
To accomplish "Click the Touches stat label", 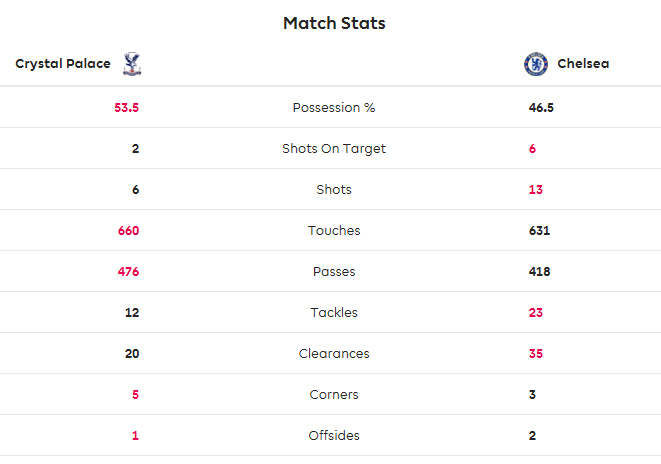I will point(334,231).
